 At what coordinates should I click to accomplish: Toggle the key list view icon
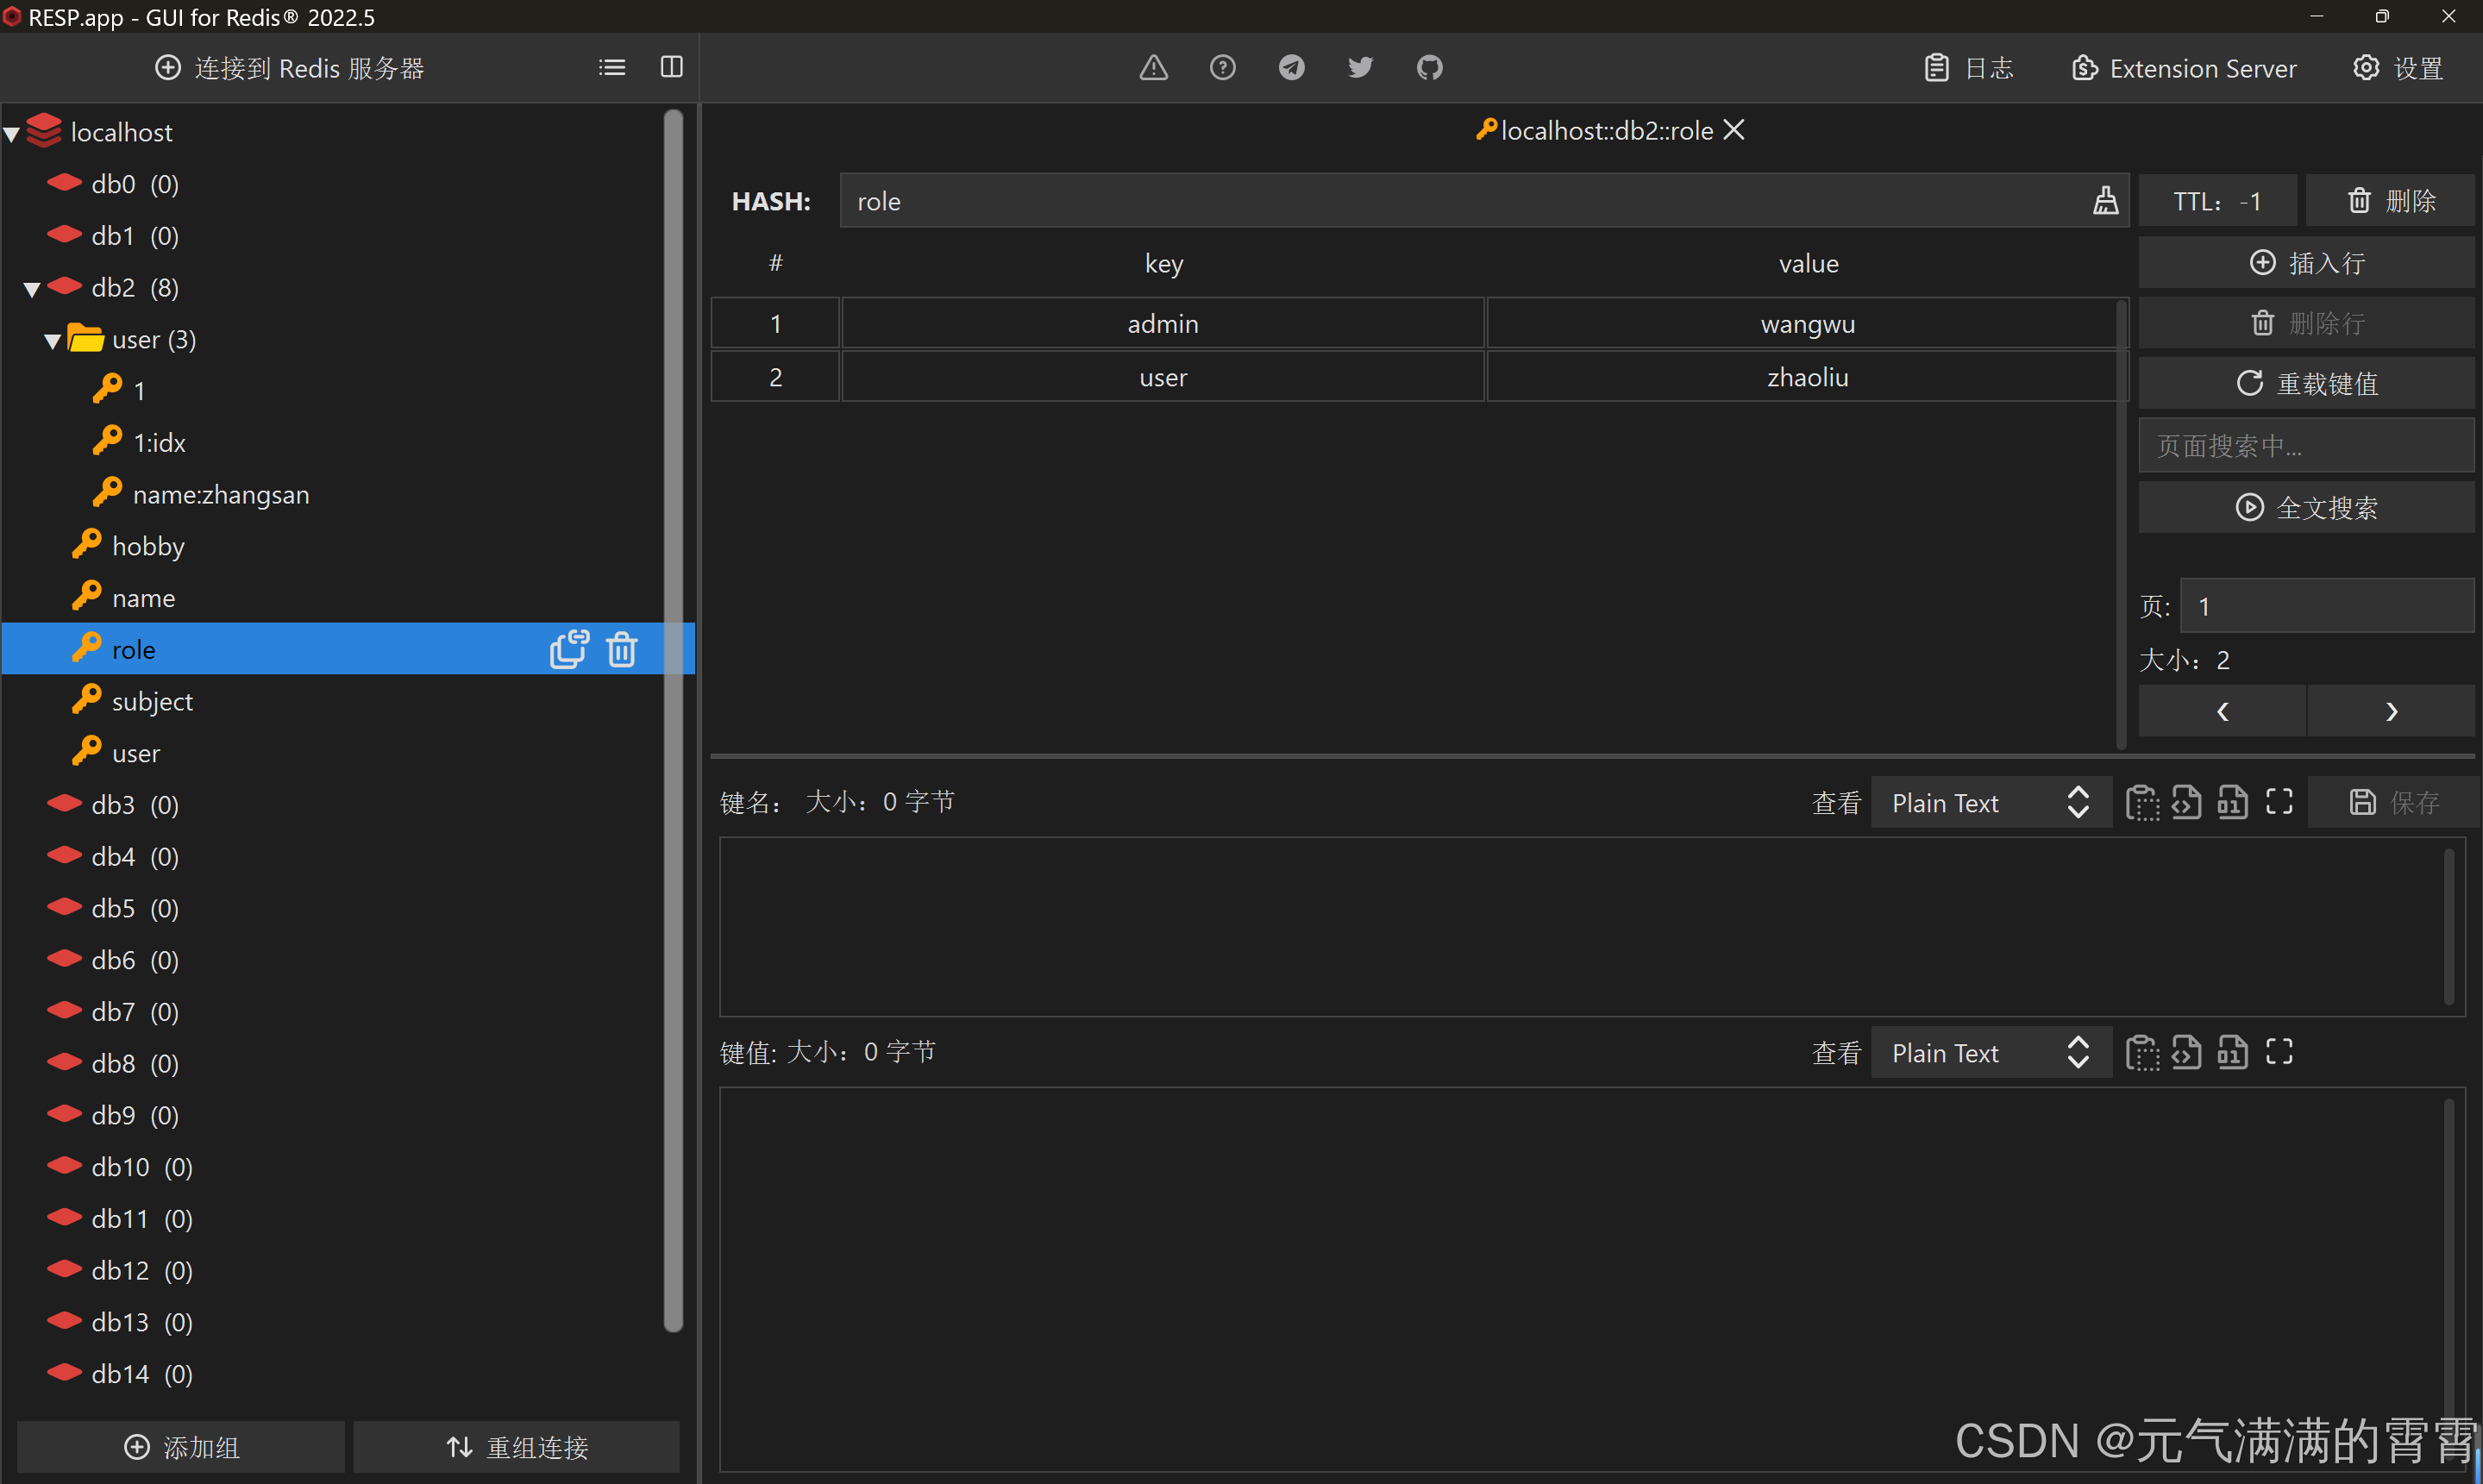click(x=612, y=67)
